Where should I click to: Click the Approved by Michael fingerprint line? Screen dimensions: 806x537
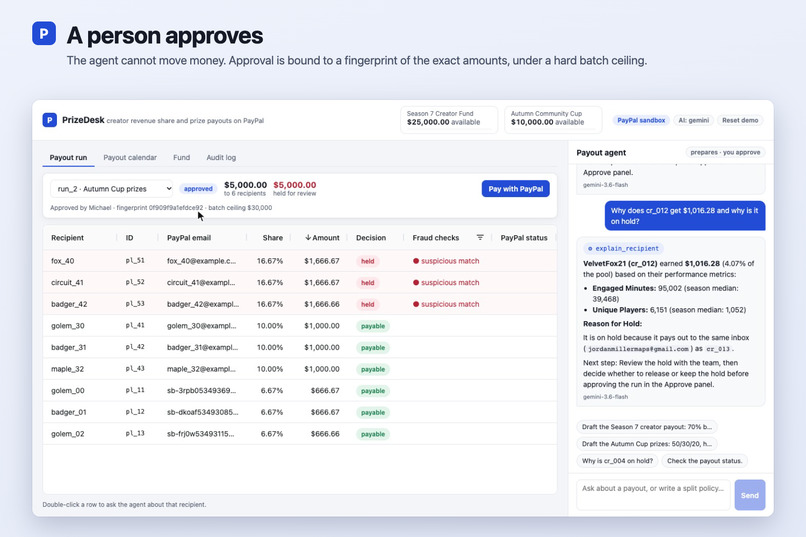click(161, 208)
